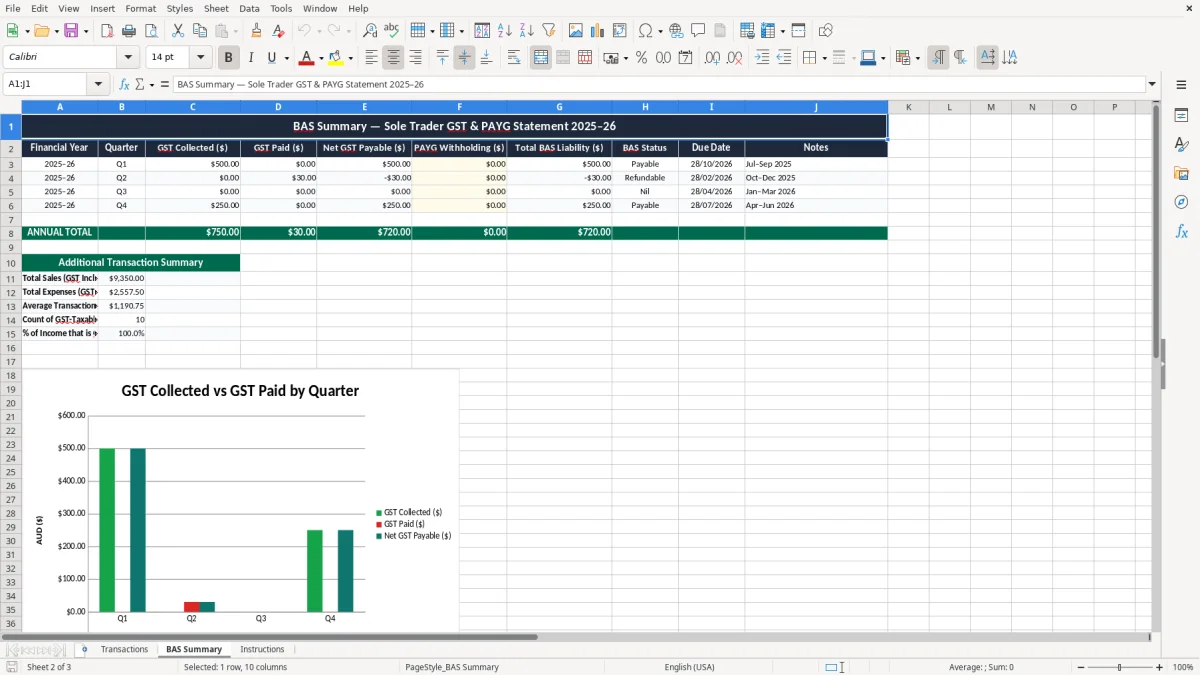Click the Save document icon
Viewport: 1200px width, 675px height.
coord(71,30)
